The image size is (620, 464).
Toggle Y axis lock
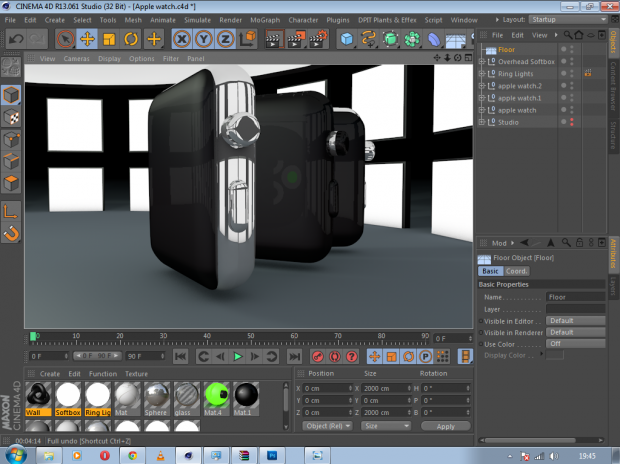coord(204,39)
